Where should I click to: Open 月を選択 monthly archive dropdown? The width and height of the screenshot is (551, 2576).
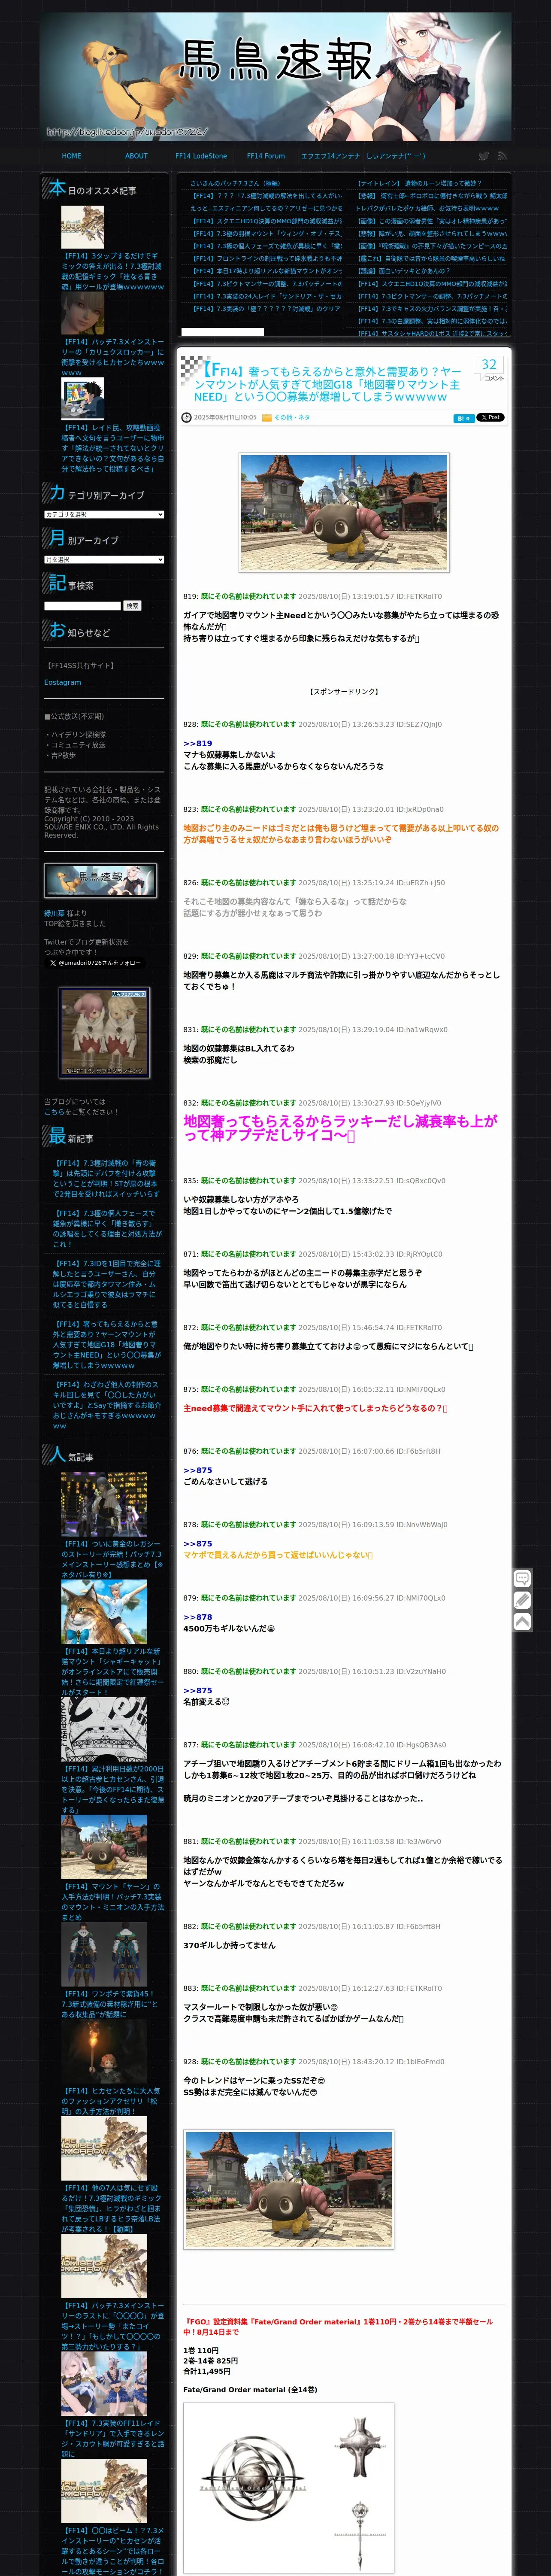[104, 560]
